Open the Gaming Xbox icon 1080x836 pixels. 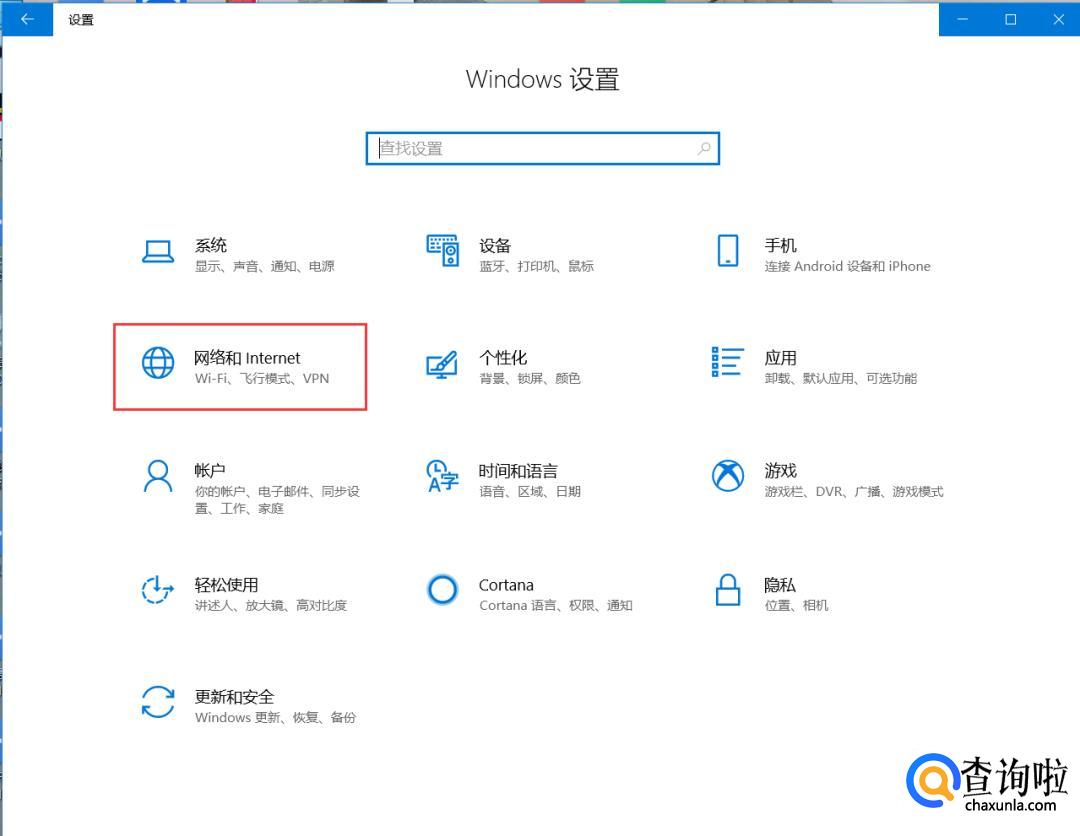[727, 476]
